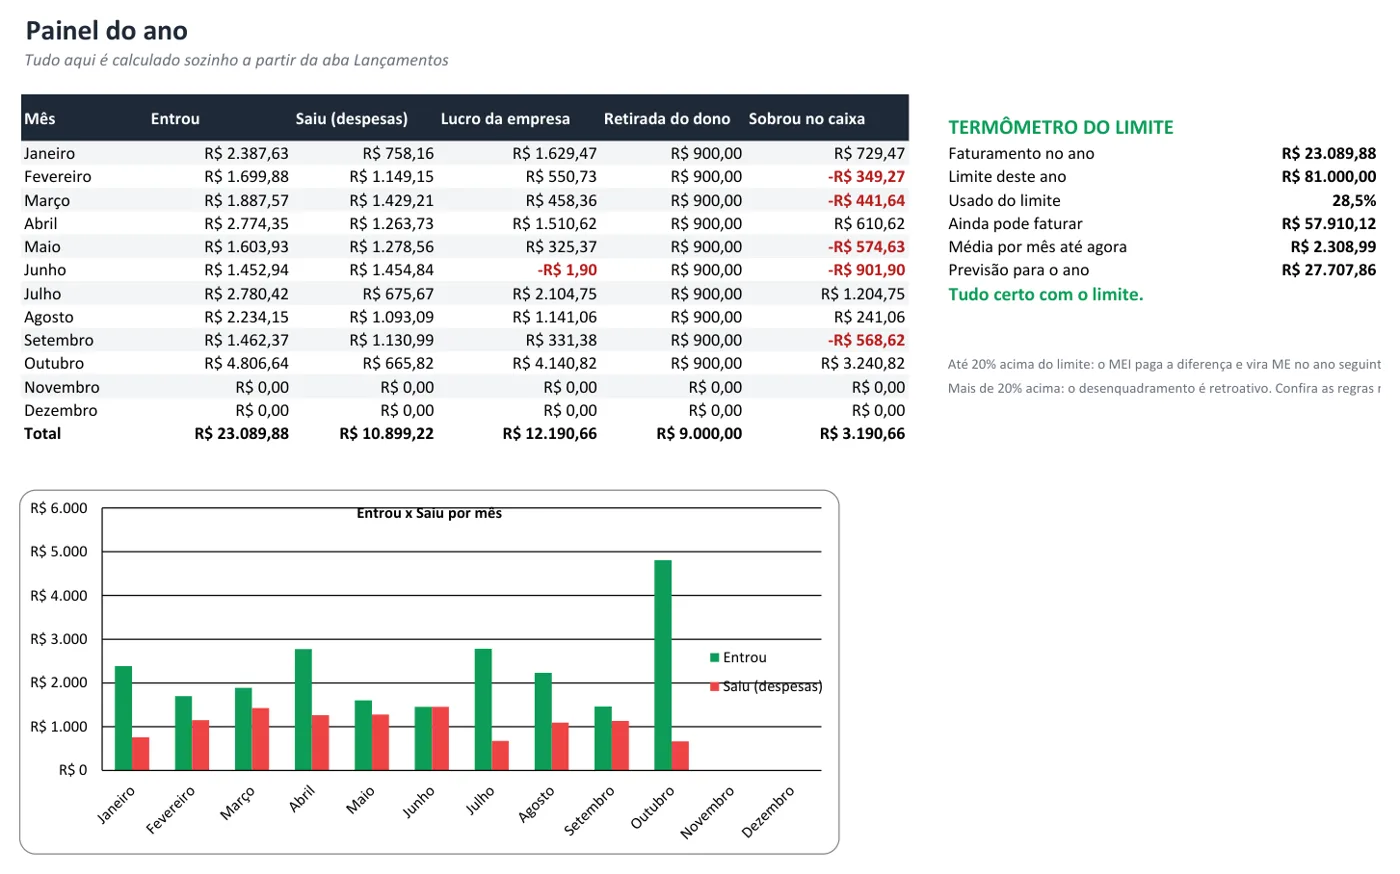
Task: Click Outubro's Entrou value R$ 4.806,64
Action: (246, 364)
